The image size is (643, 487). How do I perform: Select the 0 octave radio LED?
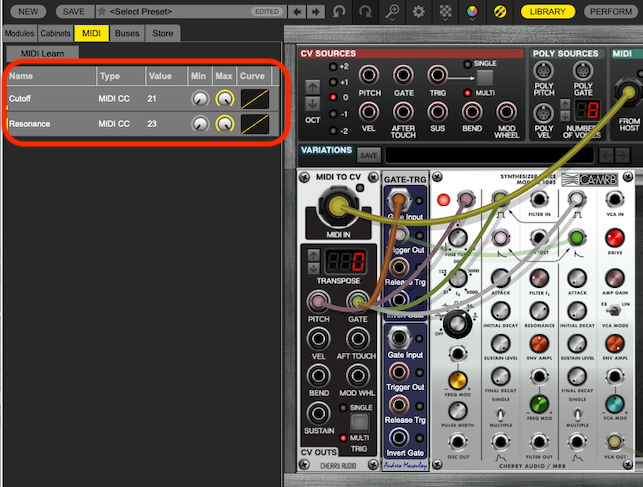coord(333,98)
